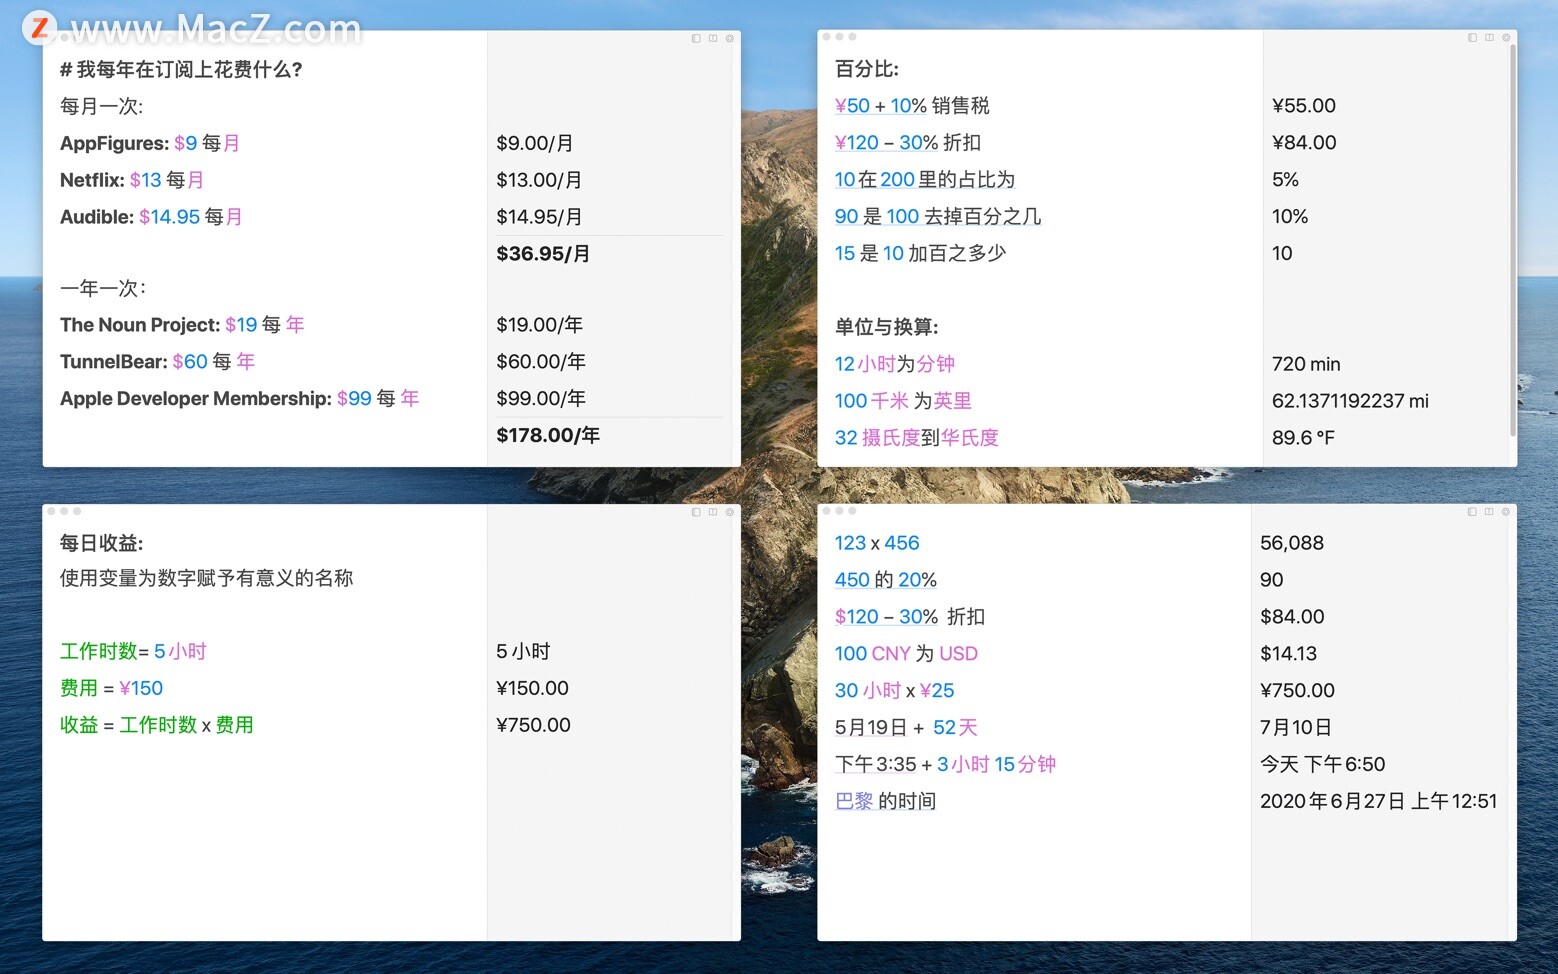Click the line 100 千米 为英里
Screen dimensions: 1558x974
(903, 401)
